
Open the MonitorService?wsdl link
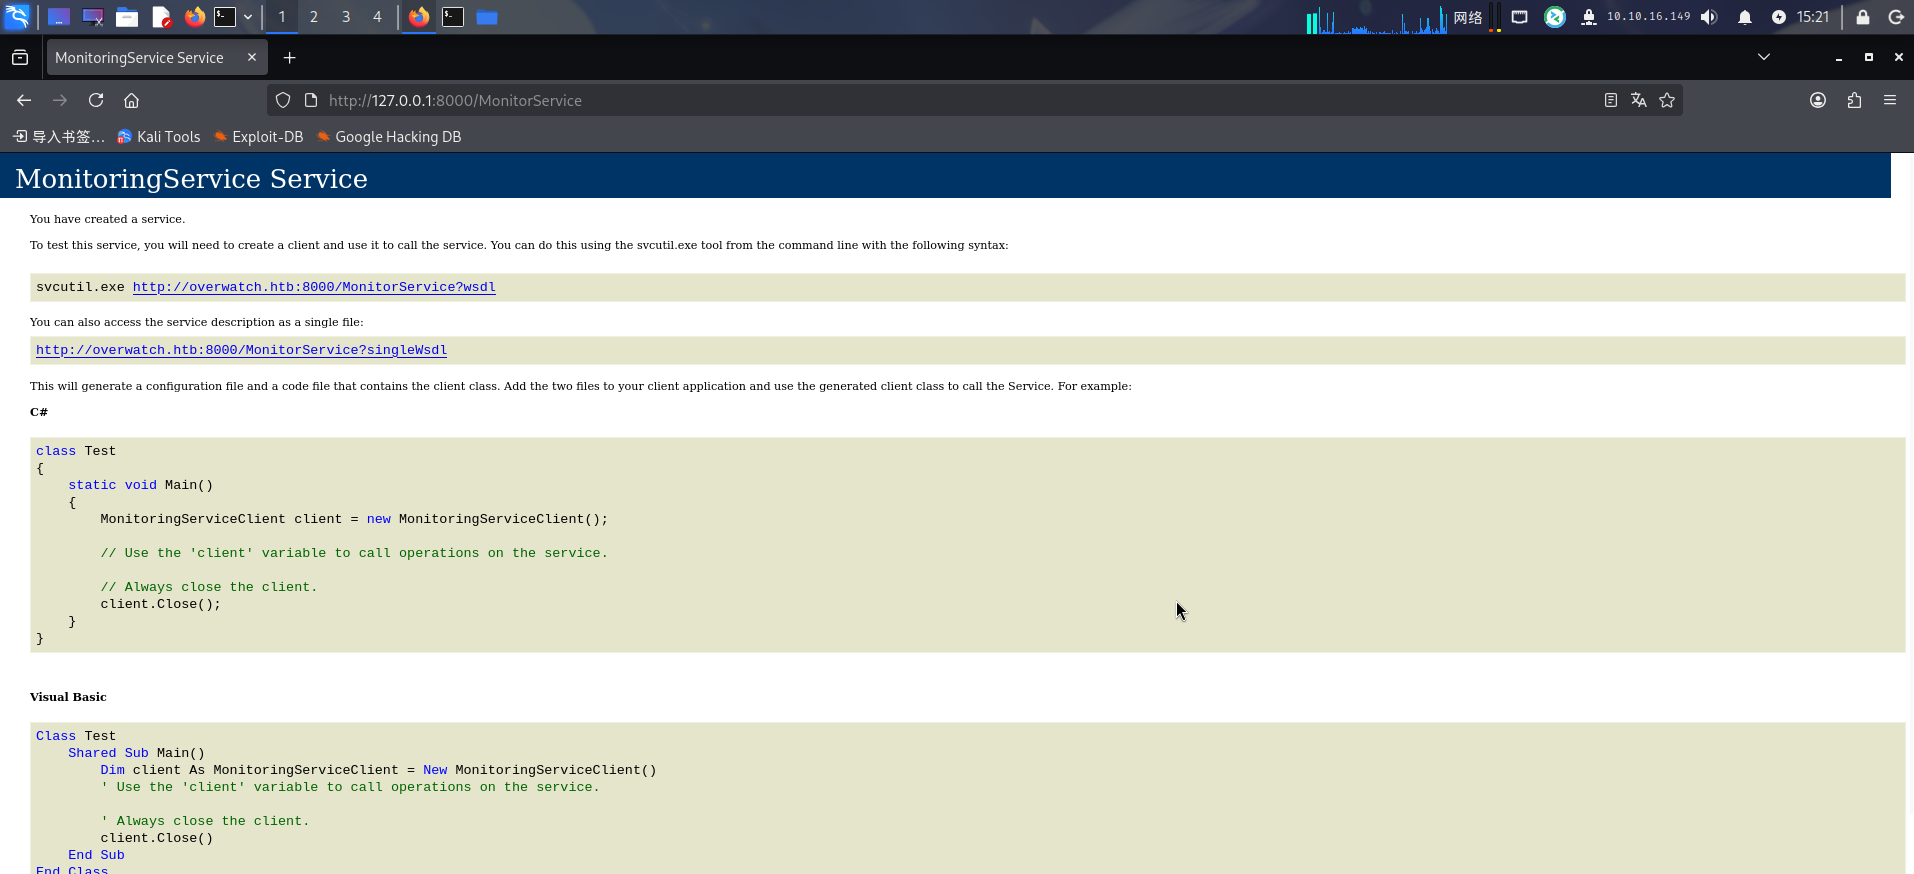314,287
